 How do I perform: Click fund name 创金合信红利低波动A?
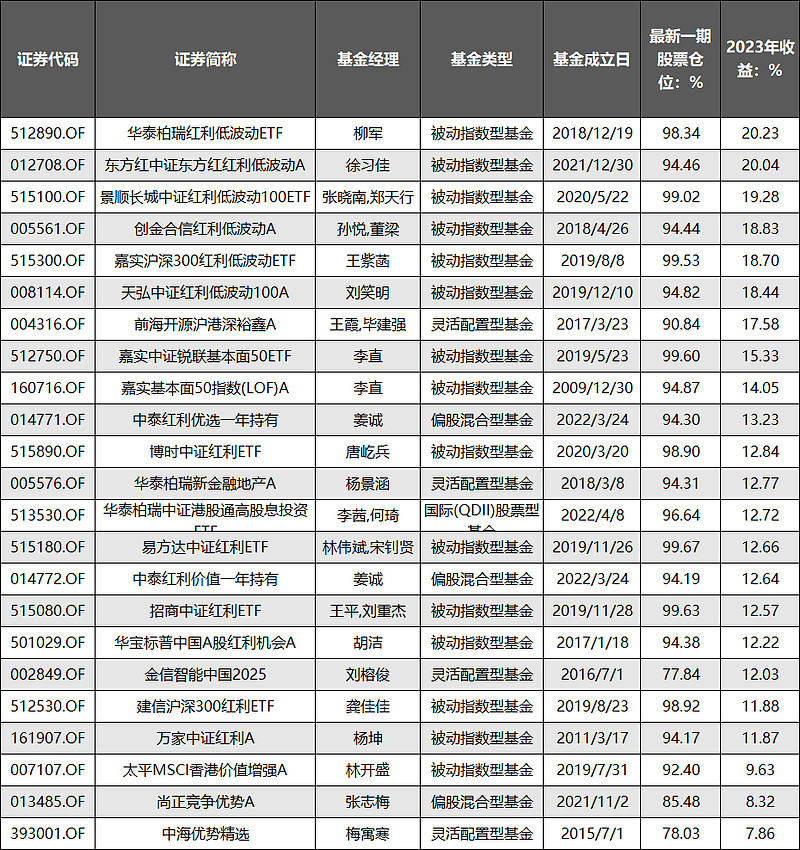[205, 229]
